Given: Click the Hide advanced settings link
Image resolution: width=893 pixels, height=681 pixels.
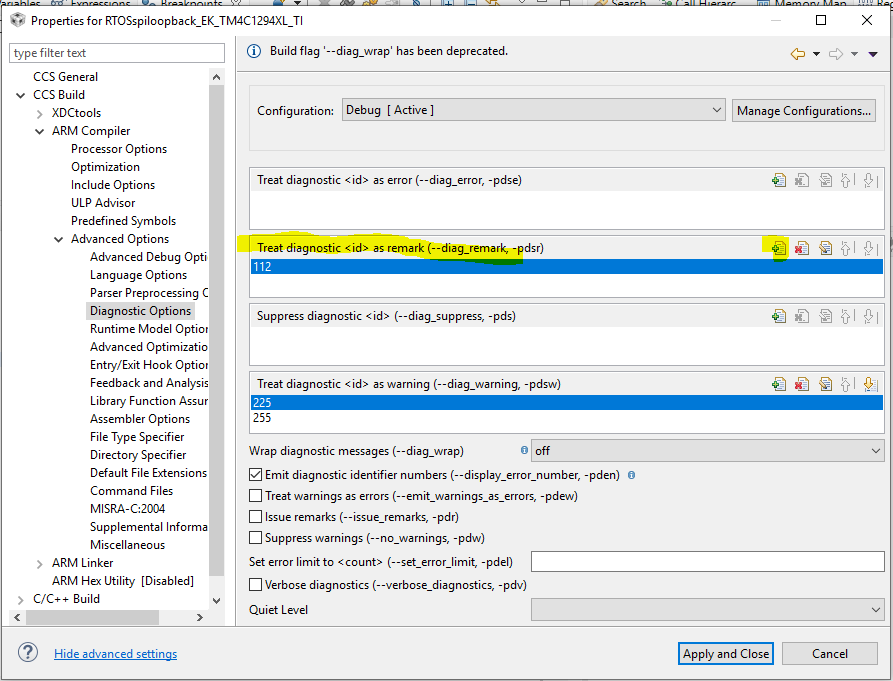Looking at the screenshot, I should (114, 653).
